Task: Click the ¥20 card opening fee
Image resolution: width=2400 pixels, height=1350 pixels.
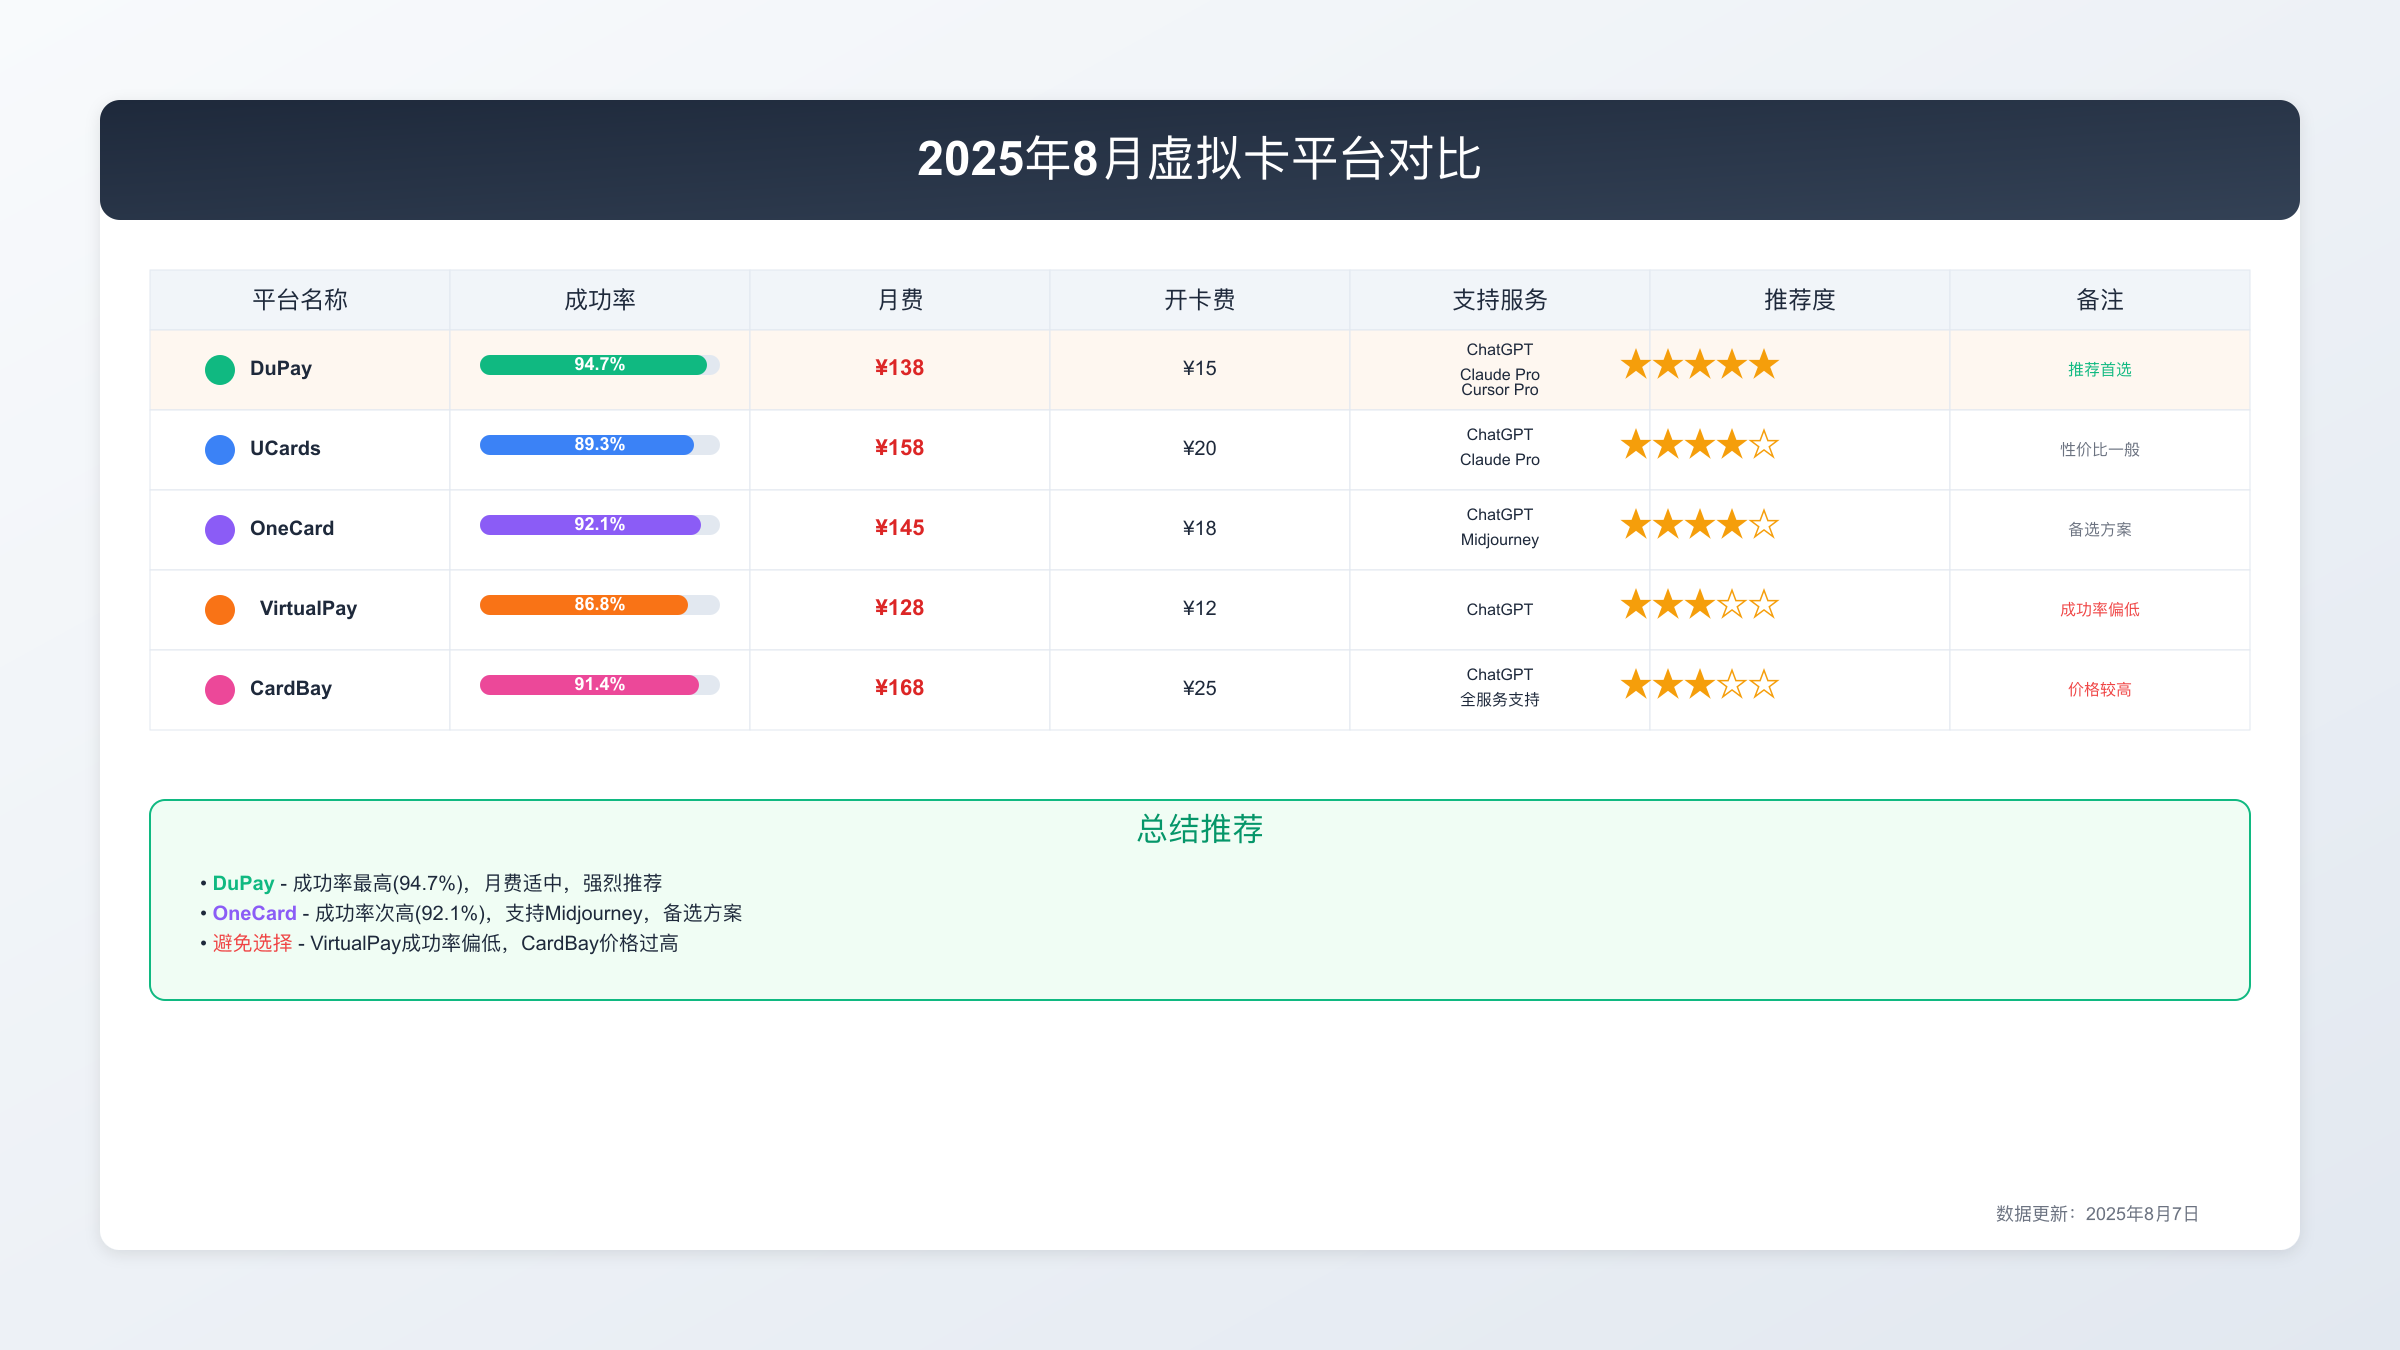Action: [1199, 448]
